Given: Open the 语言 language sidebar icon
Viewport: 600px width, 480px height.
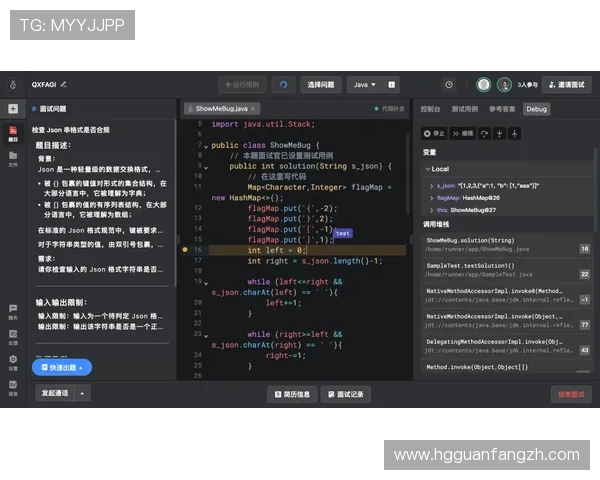Looking at the screenshot, I should [13, 388].
